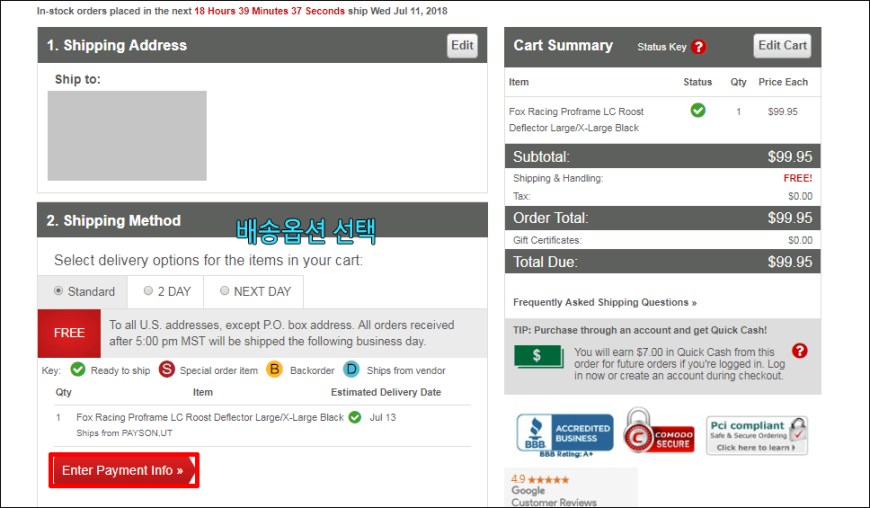Click the Status Key red question mark icon

[x=699, y=47]
